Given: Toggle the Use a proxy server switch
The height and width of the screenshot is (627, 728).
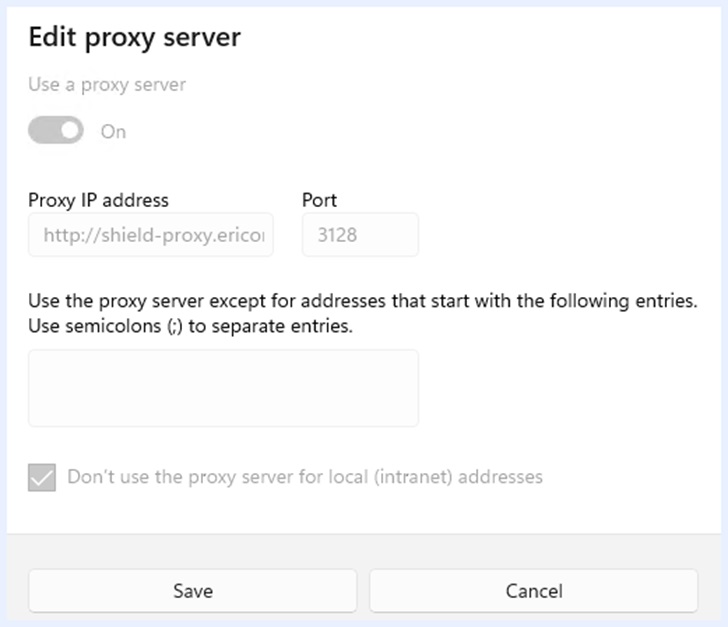Looking at the screenshot, I should click(56, 130).
